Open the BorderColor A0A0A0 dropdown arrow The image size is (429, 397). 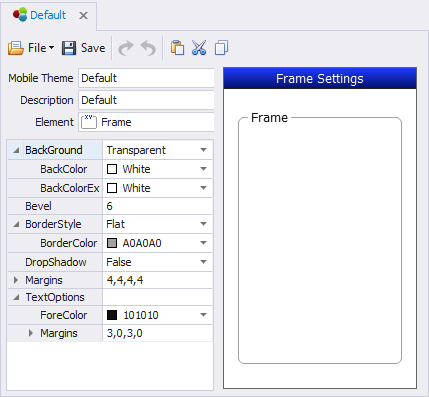tap(203, 243)
